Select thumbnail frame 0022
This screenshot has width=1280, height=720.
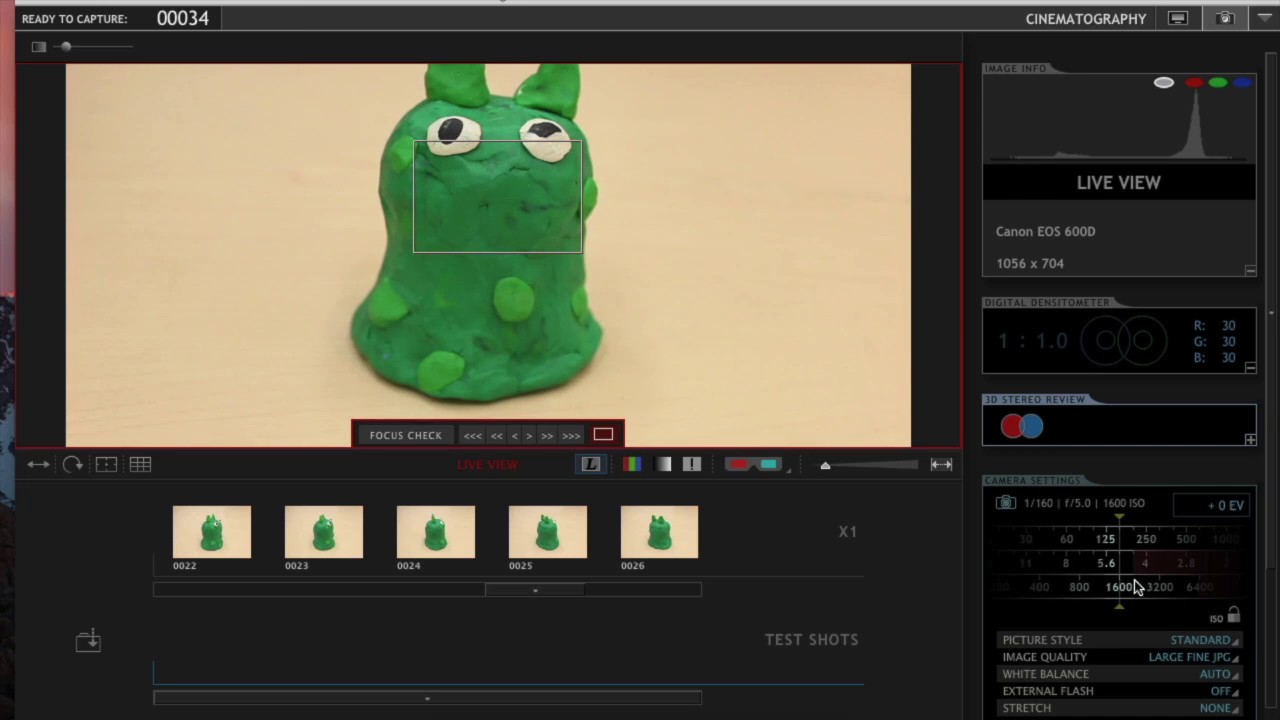pyautogui.click(x=212, y=531)
